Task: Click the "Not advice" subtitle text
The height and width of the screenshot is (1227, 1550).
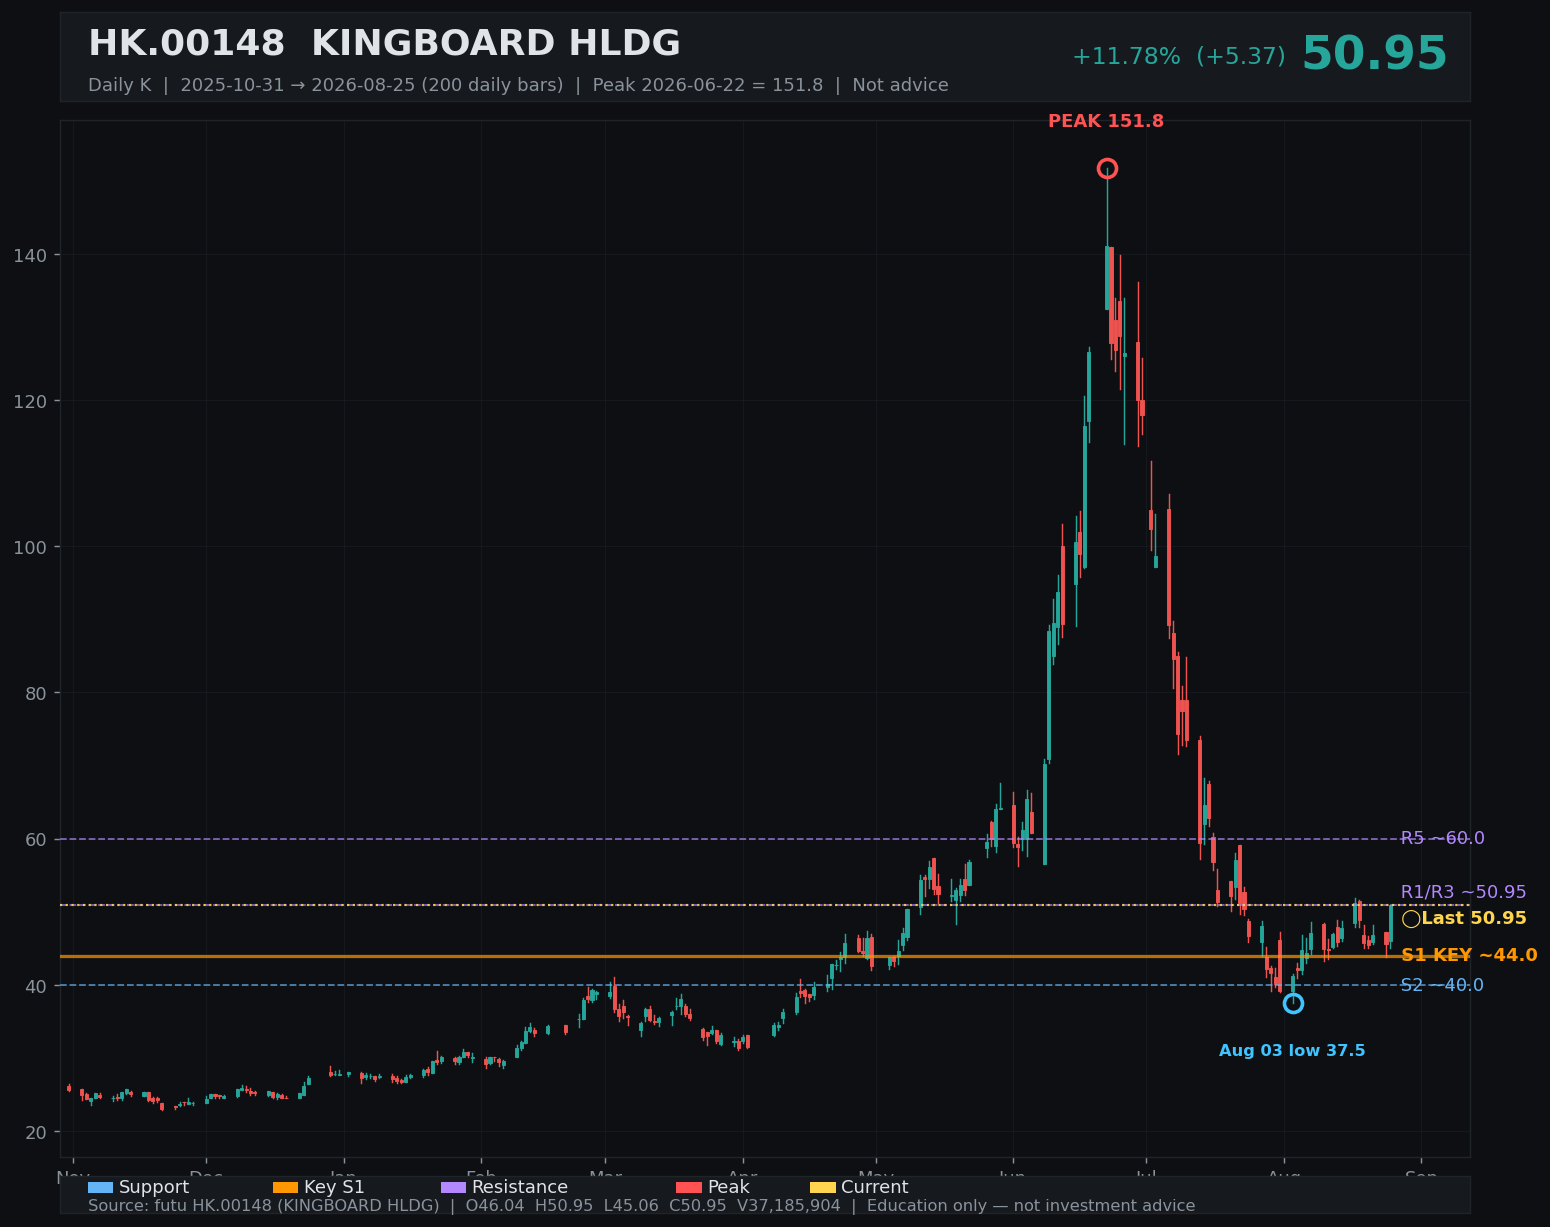Action: (x=900, y=86)
